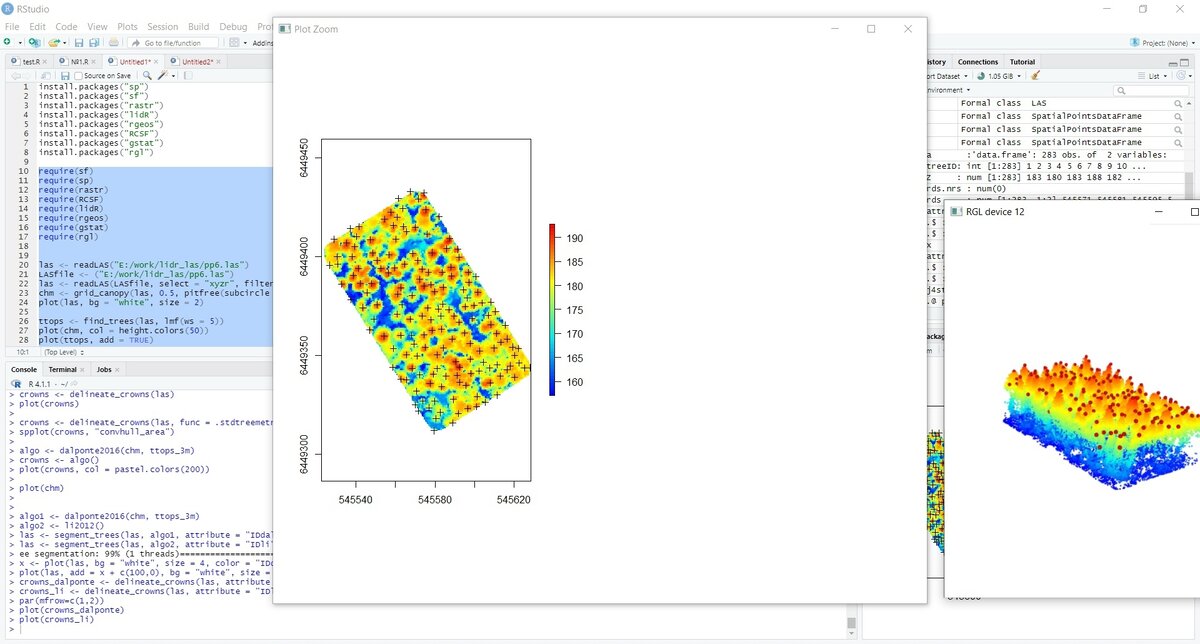
Task: Click the broom clear workspace icon
Action: (1035, 76)
